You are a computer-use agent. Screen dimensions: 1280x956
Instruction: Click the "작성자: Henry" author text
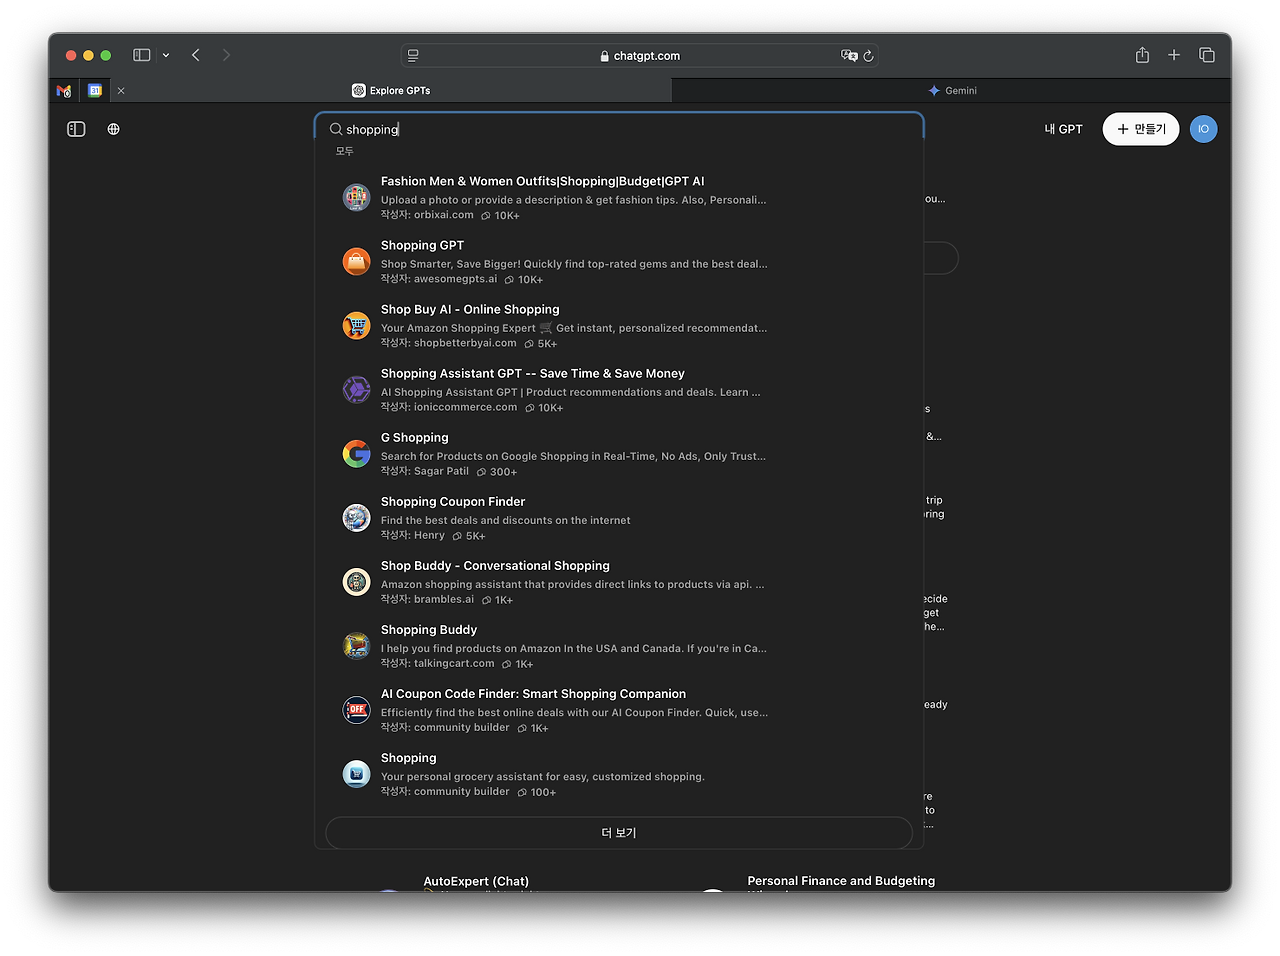click(x=413, y=535)
